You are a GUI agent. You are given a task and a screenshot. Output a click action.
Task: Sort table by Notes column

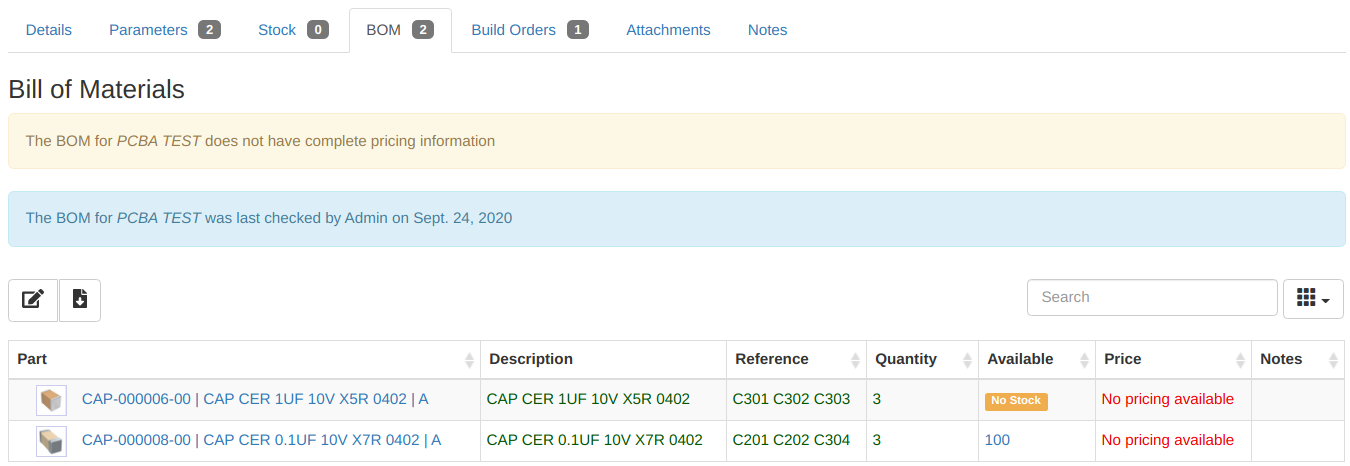[1296, 359]
